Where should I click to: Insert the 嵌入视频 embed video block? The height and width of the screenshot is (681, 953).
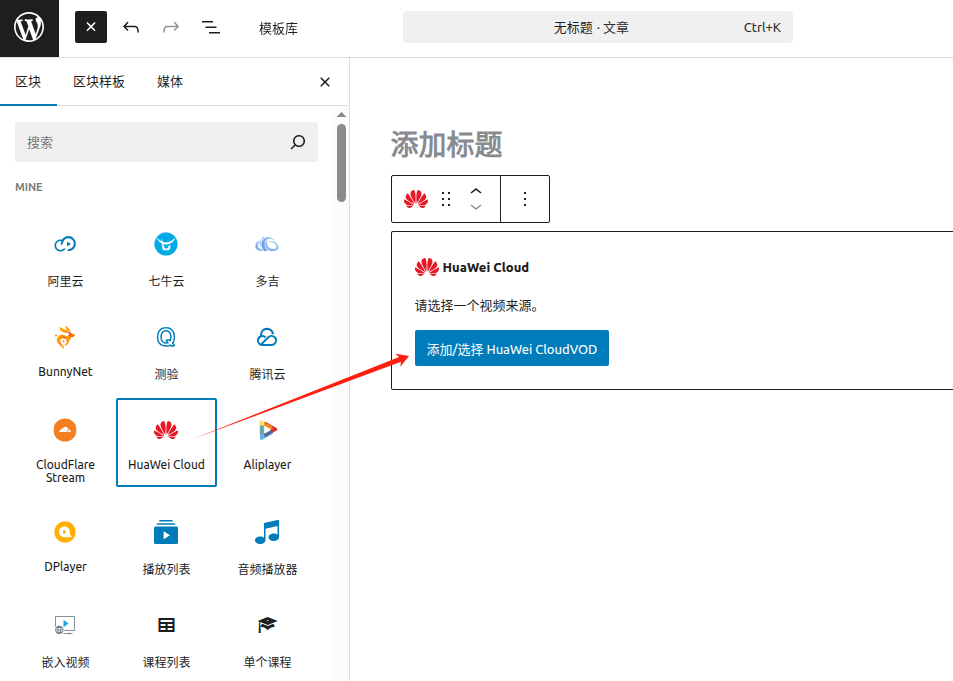pyautogui.click(x=65, y=640)
